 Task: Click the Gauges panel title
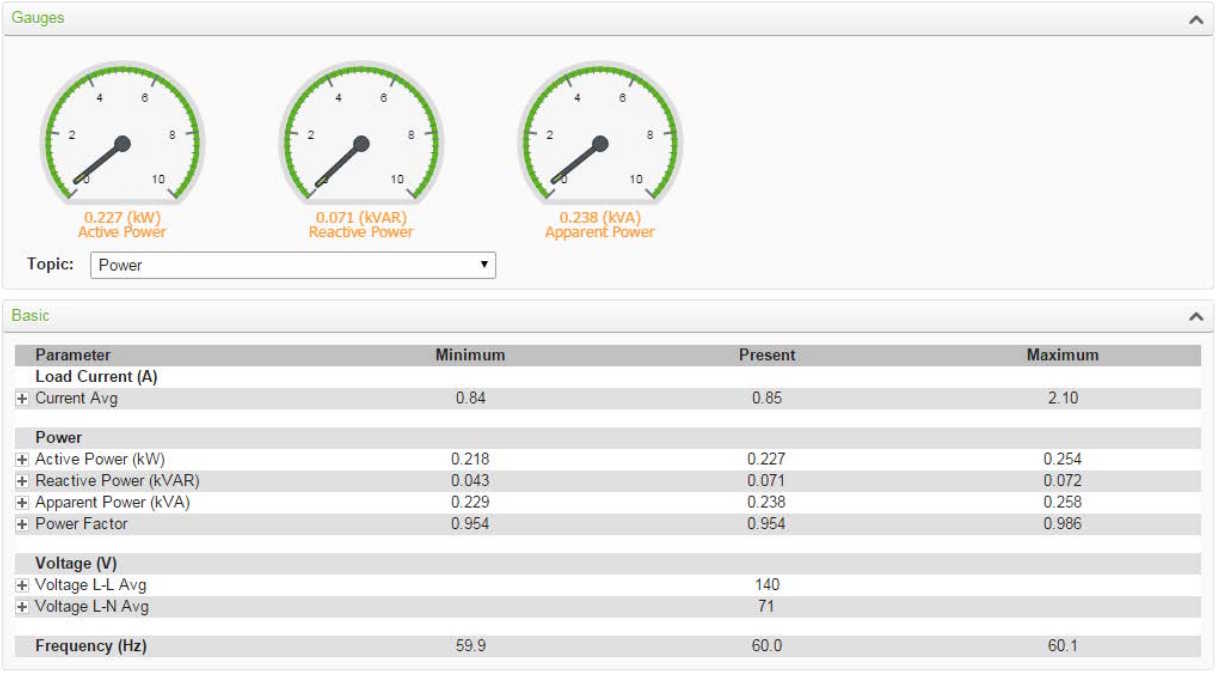click(x=38, y=18)
